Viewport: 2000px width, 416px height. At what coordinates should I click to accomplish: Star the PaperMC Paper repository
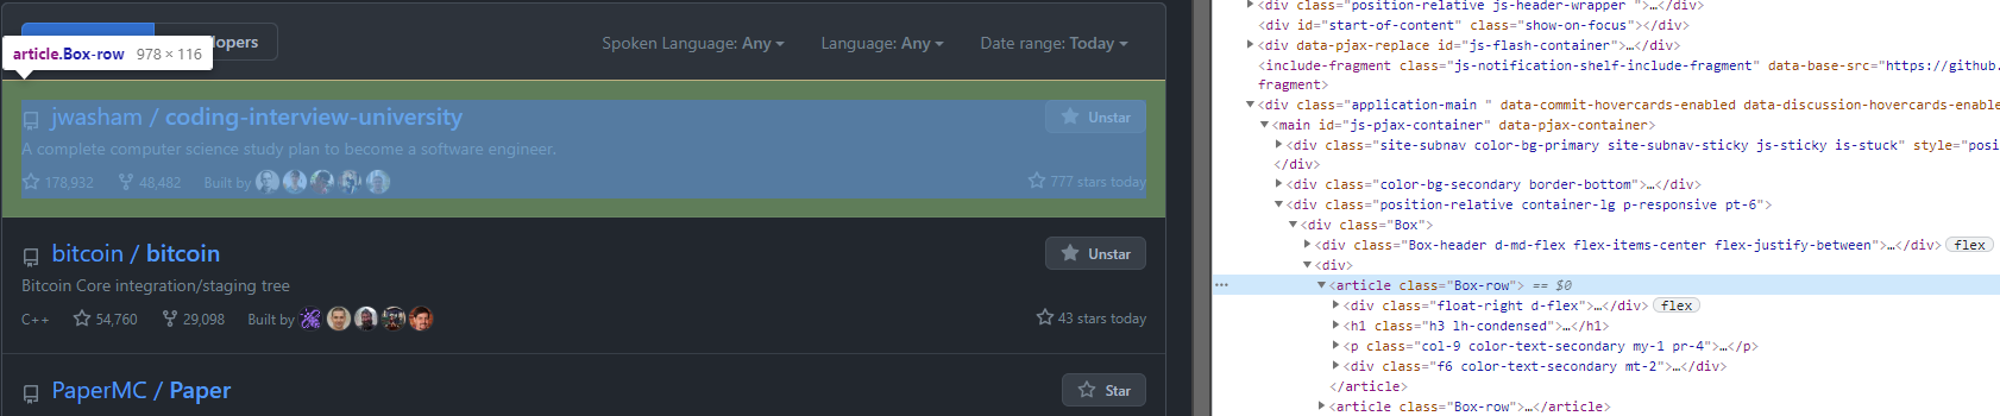coord(1104,390)
